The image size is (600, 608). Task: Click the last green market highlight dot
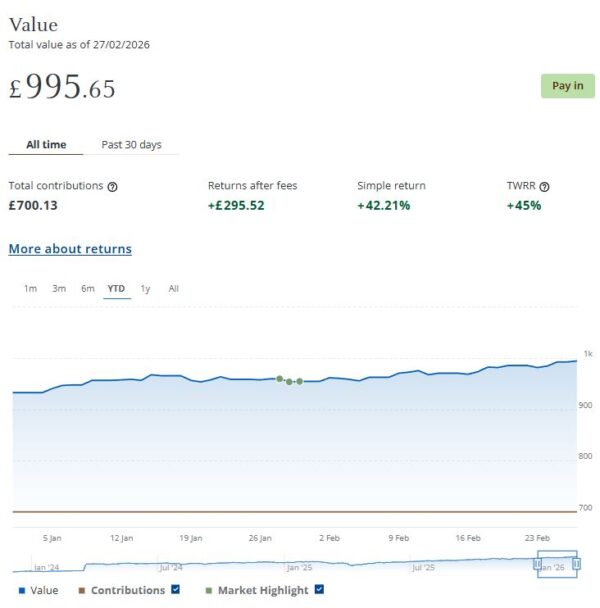pos(299,381)
